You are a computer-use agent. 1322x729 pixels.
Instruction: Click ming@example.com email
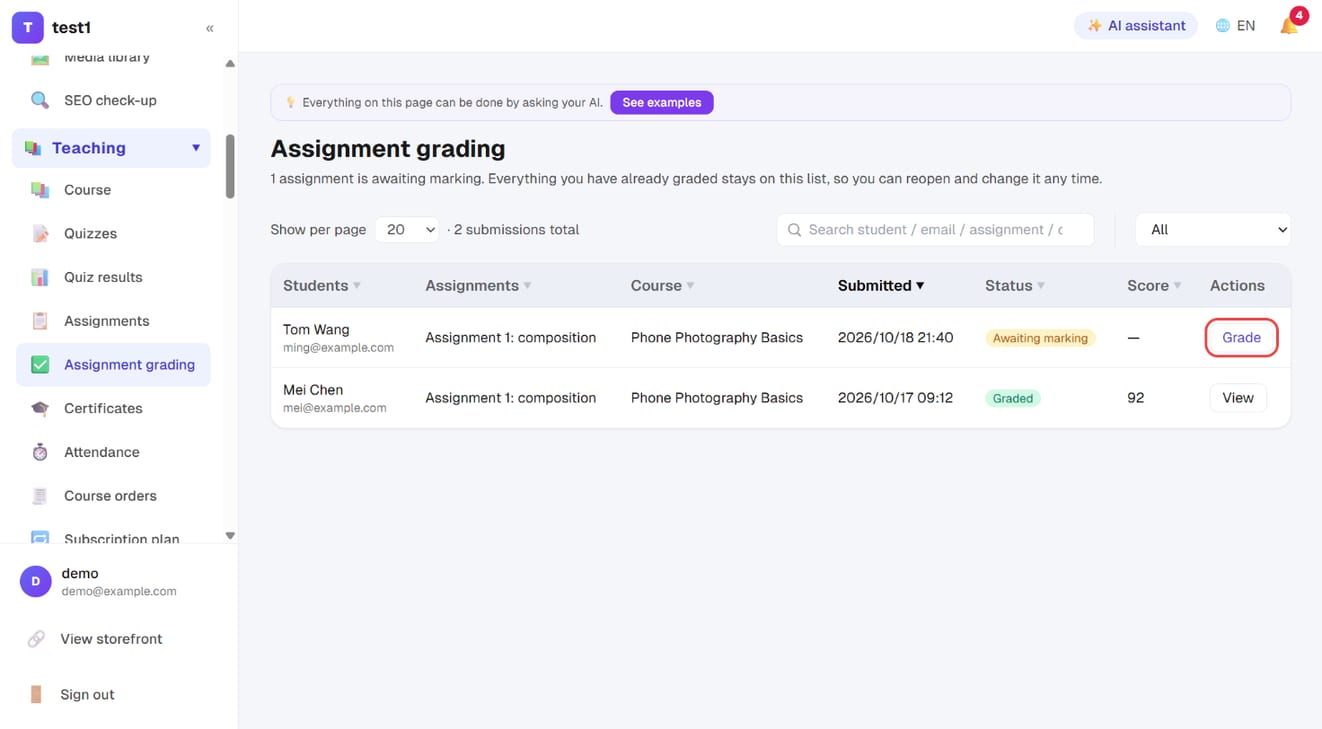click(x=338, y=348)
